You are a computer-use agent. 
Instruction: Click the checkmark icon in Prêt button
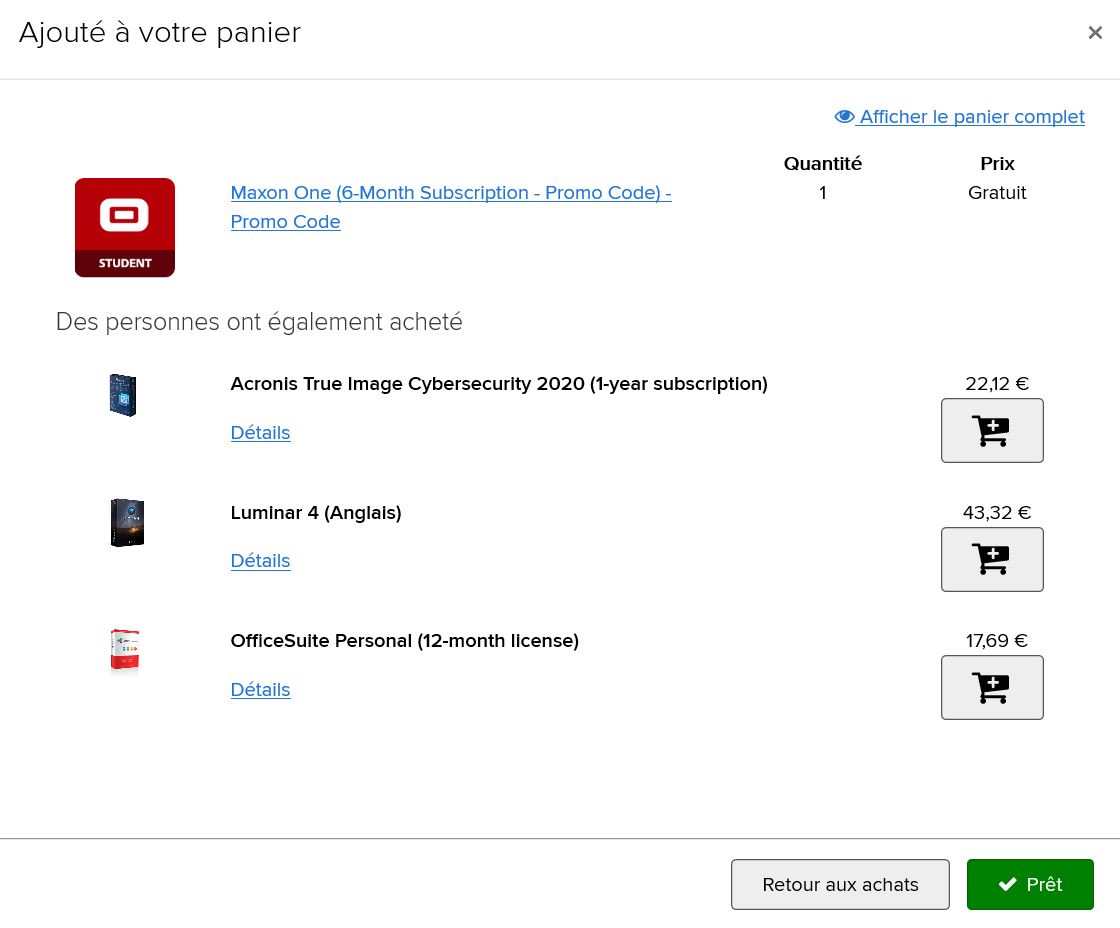(x=1007, y=884)
